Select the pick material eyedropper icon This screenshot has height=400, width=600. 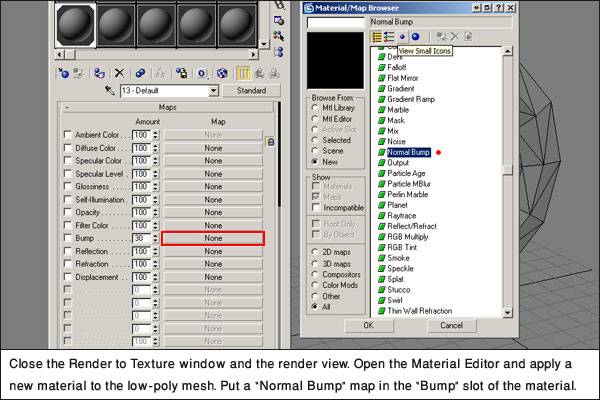click(x=109, y=90)
